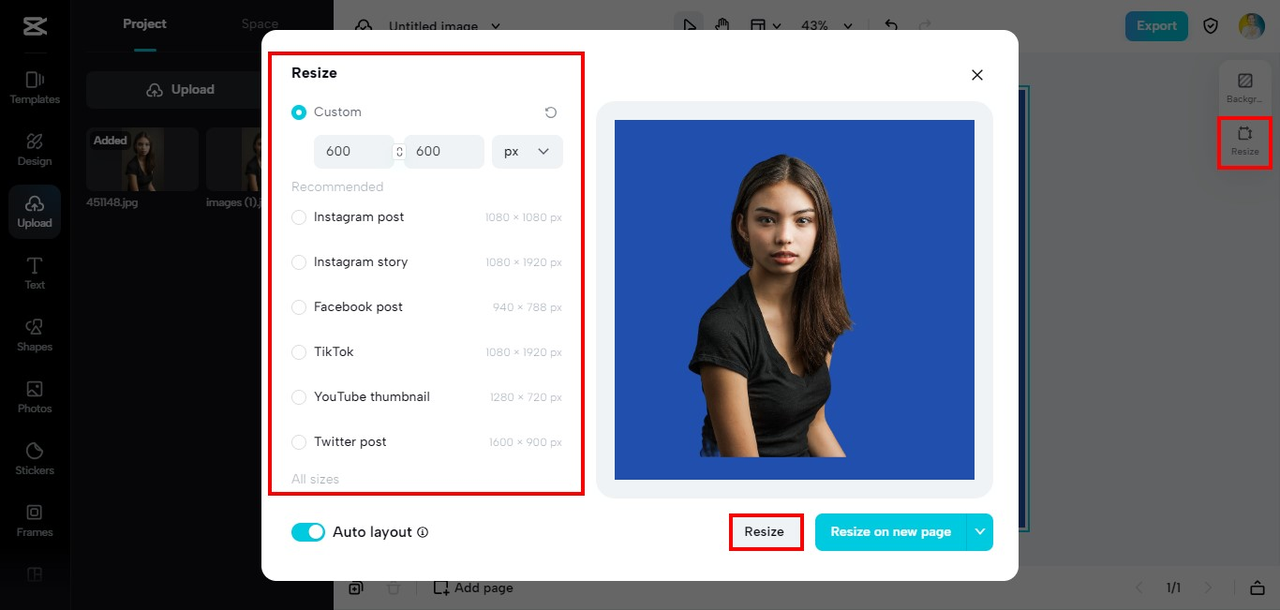Open the Untitled image name dropdown

tap(445, 26)
